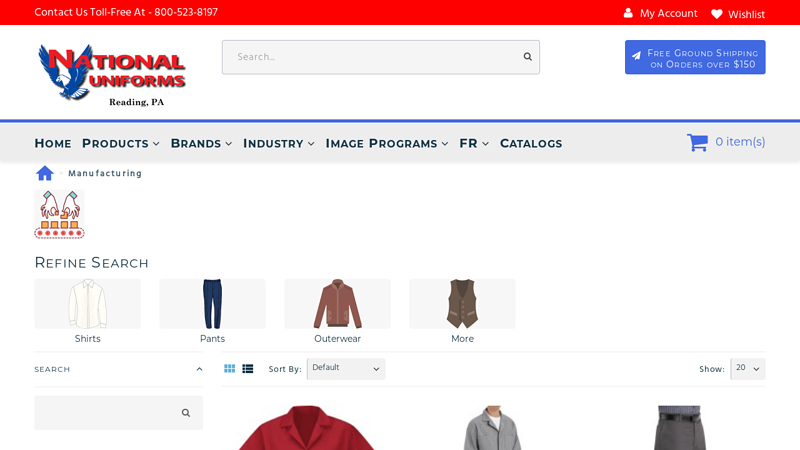
Task: Expand the Brands menu
Action: [201, 143]
